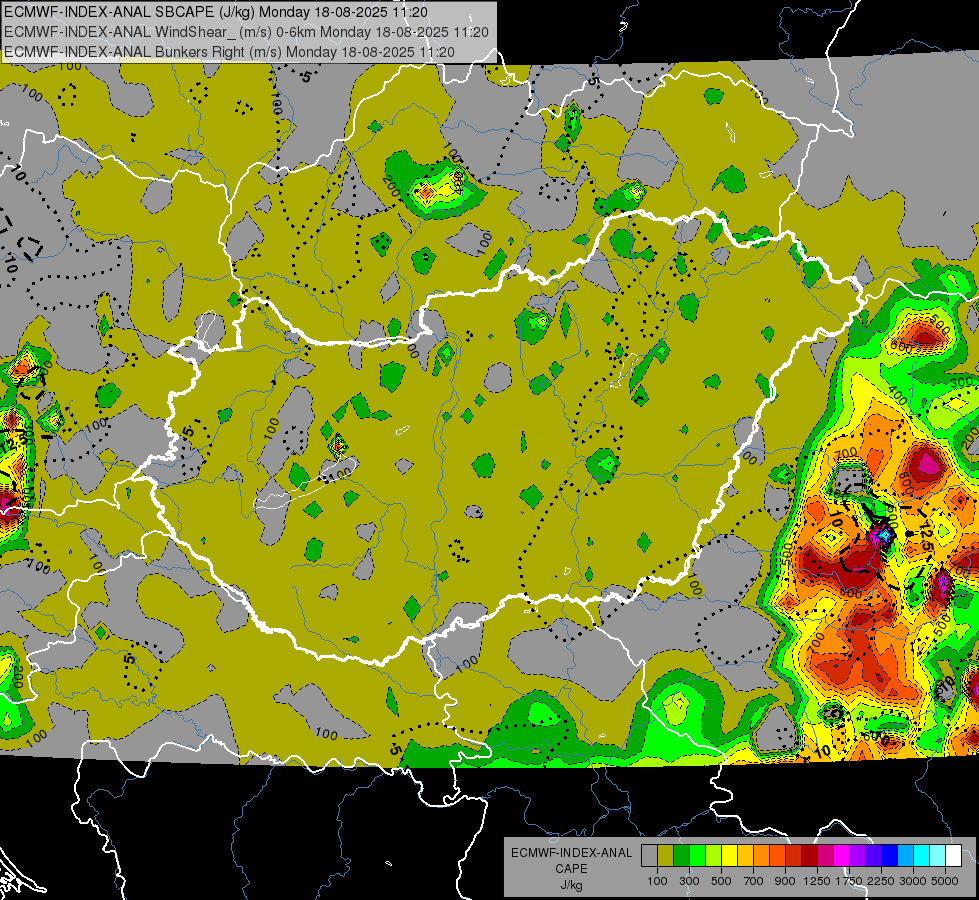Click the legend value 3000
Image resolution: width=979 pixels, height=900 pixels.
(913, 881)
